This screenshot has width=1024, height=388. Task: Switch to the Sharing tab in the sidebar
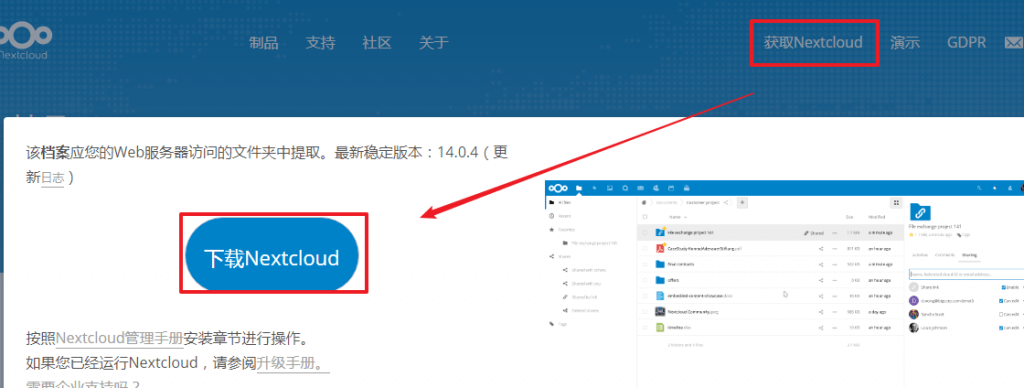coord(969,255)
